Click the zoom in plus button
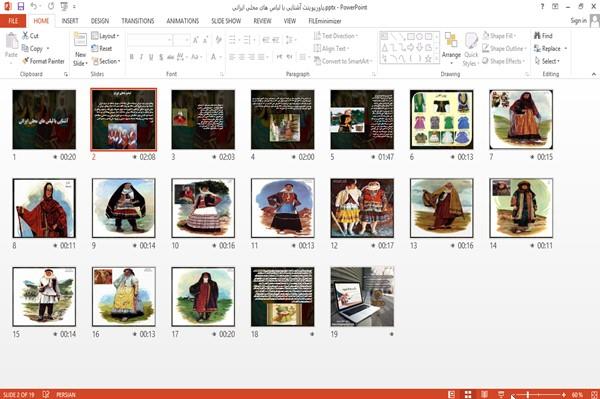Image resolution: width=600 pixels, height=399 pixels. click(x=564, y=394)
